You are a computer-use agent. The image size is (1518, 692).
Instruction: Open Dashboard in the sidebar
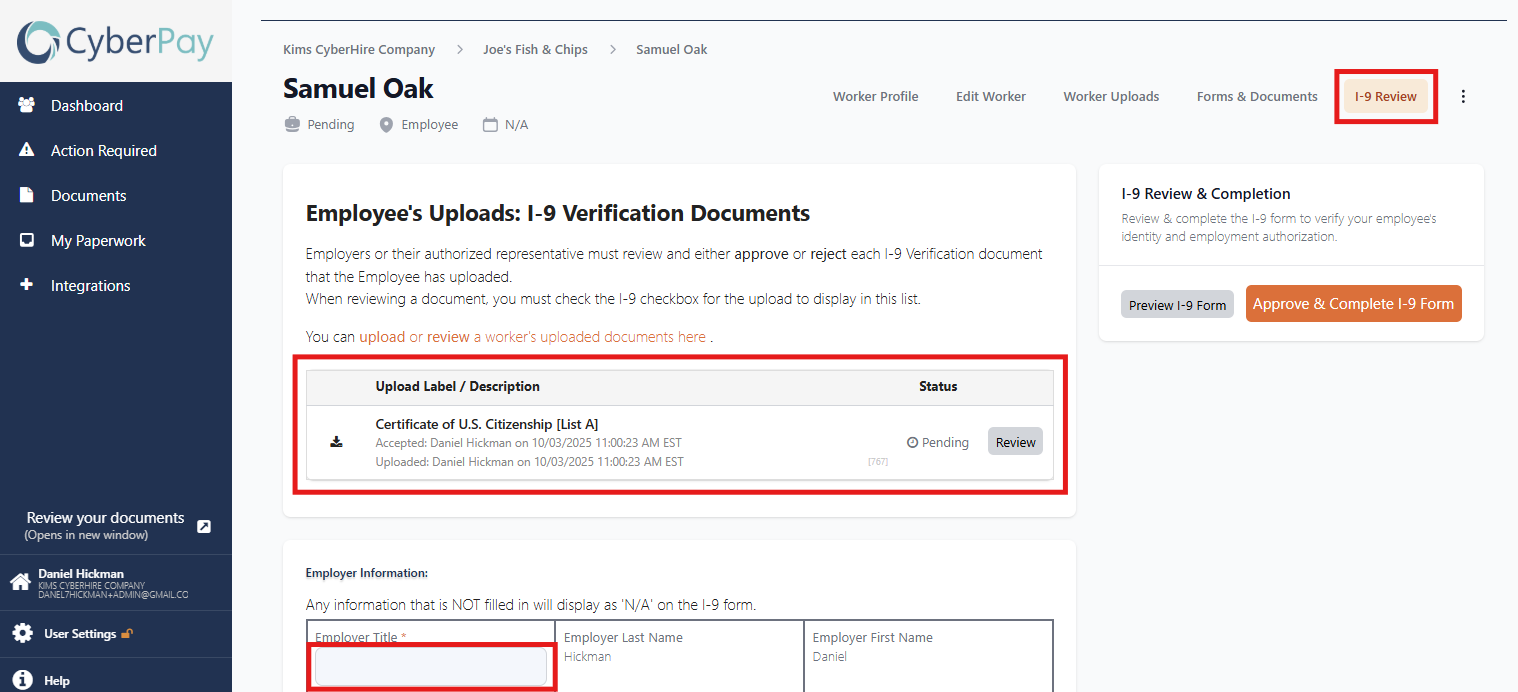point(87,105)
